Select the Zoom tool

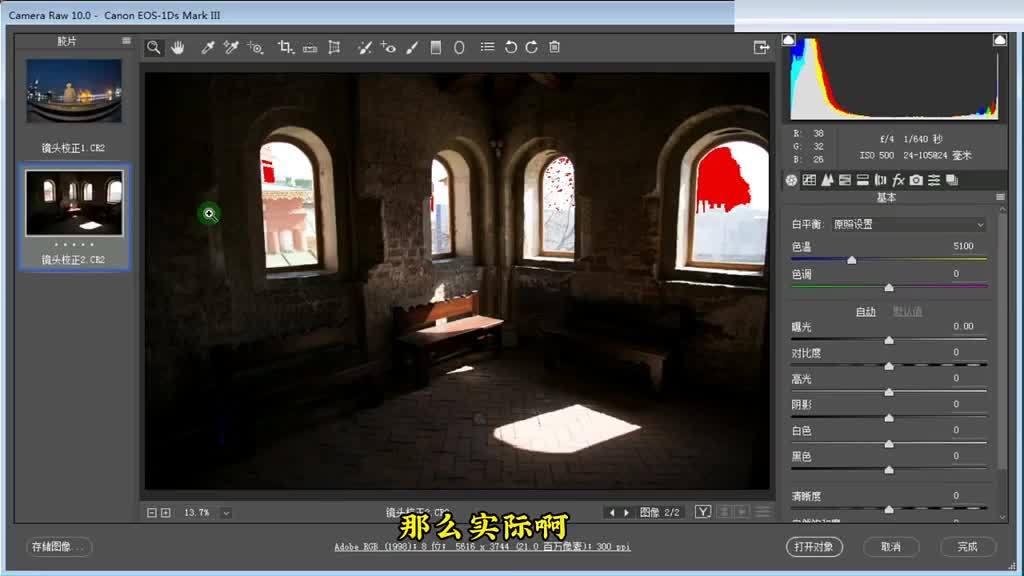click(x=152, y=46)
